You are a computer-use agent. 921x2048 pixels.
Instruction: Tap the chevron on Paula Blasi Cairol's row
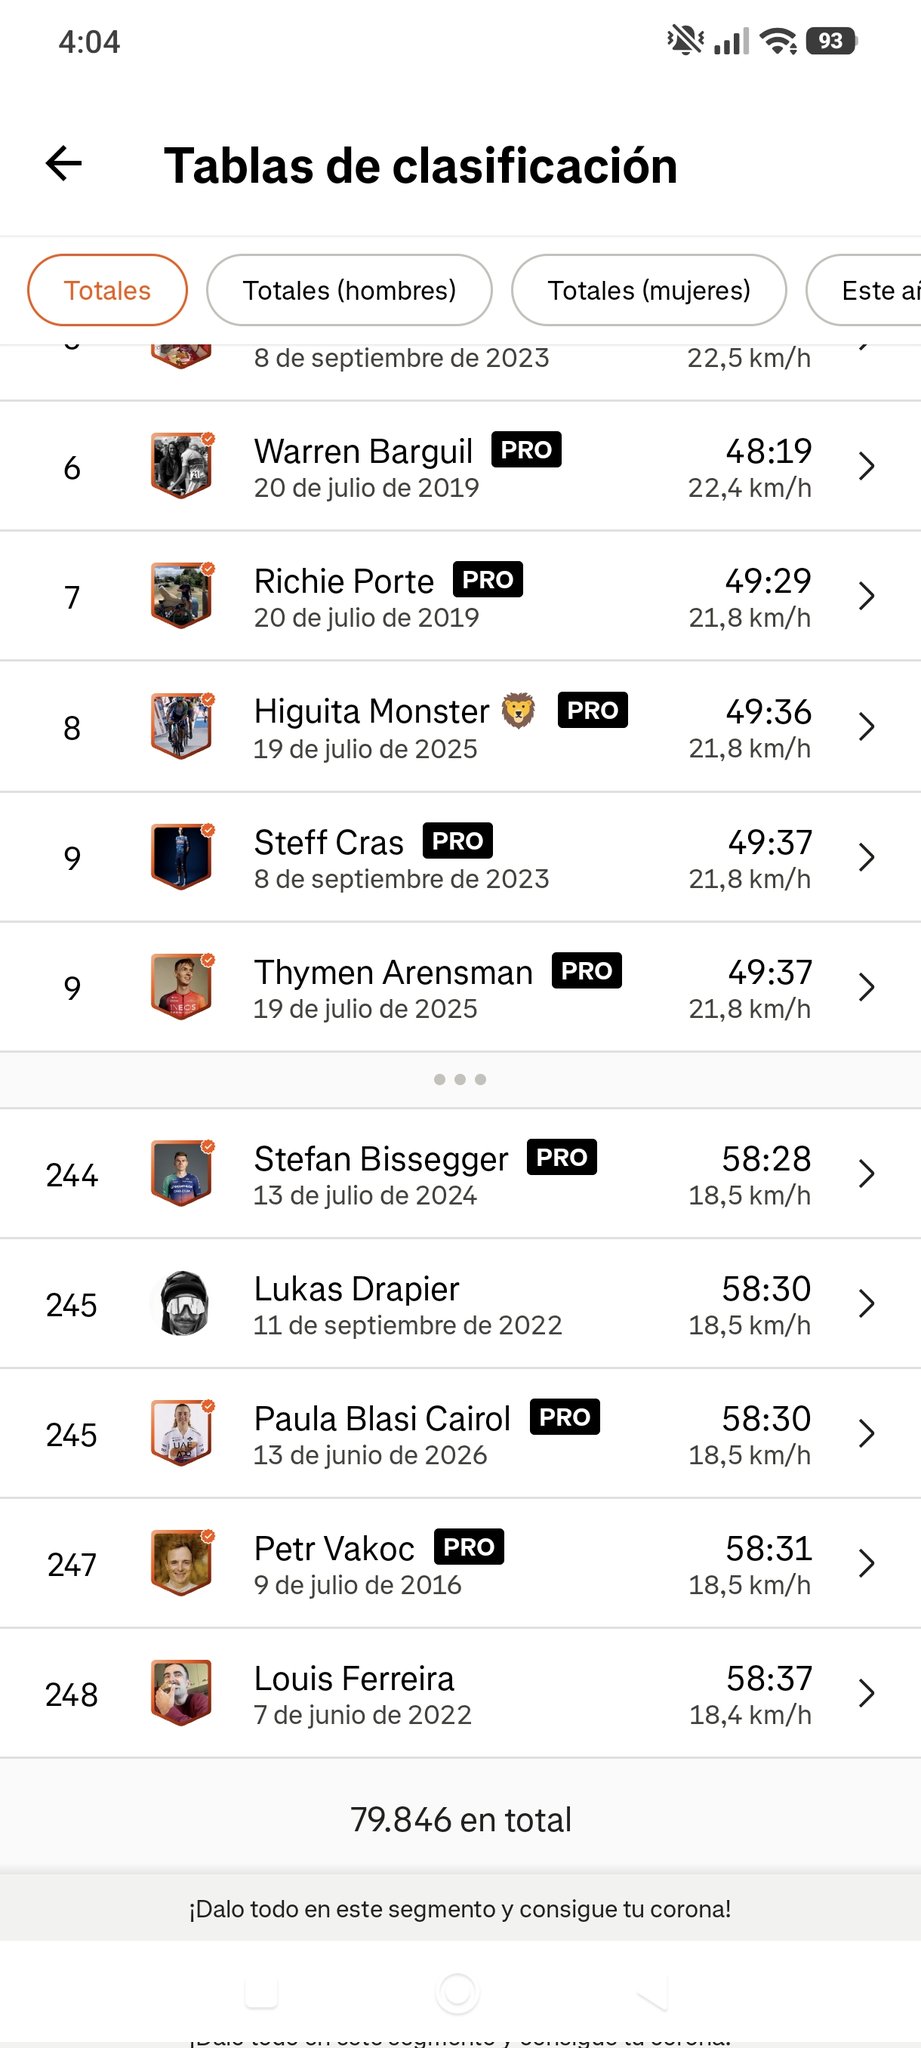pos(867,1434)
